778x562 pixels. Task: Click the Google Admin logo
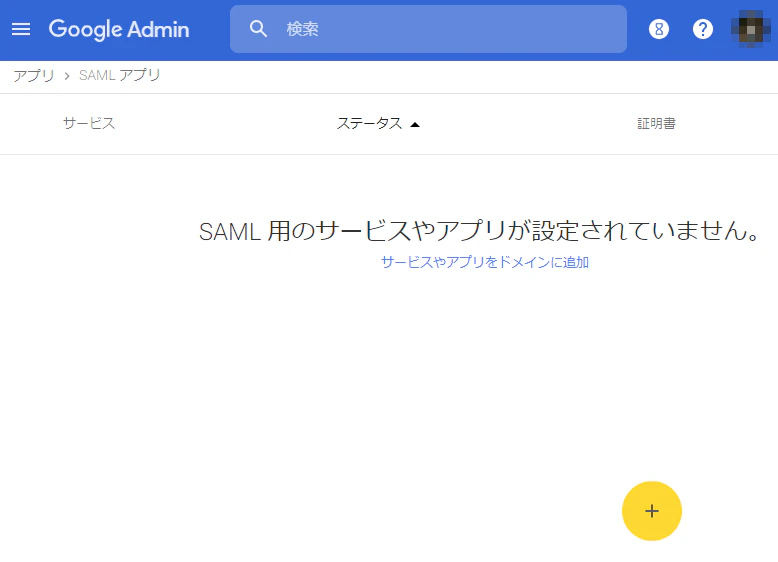[119, 29]
